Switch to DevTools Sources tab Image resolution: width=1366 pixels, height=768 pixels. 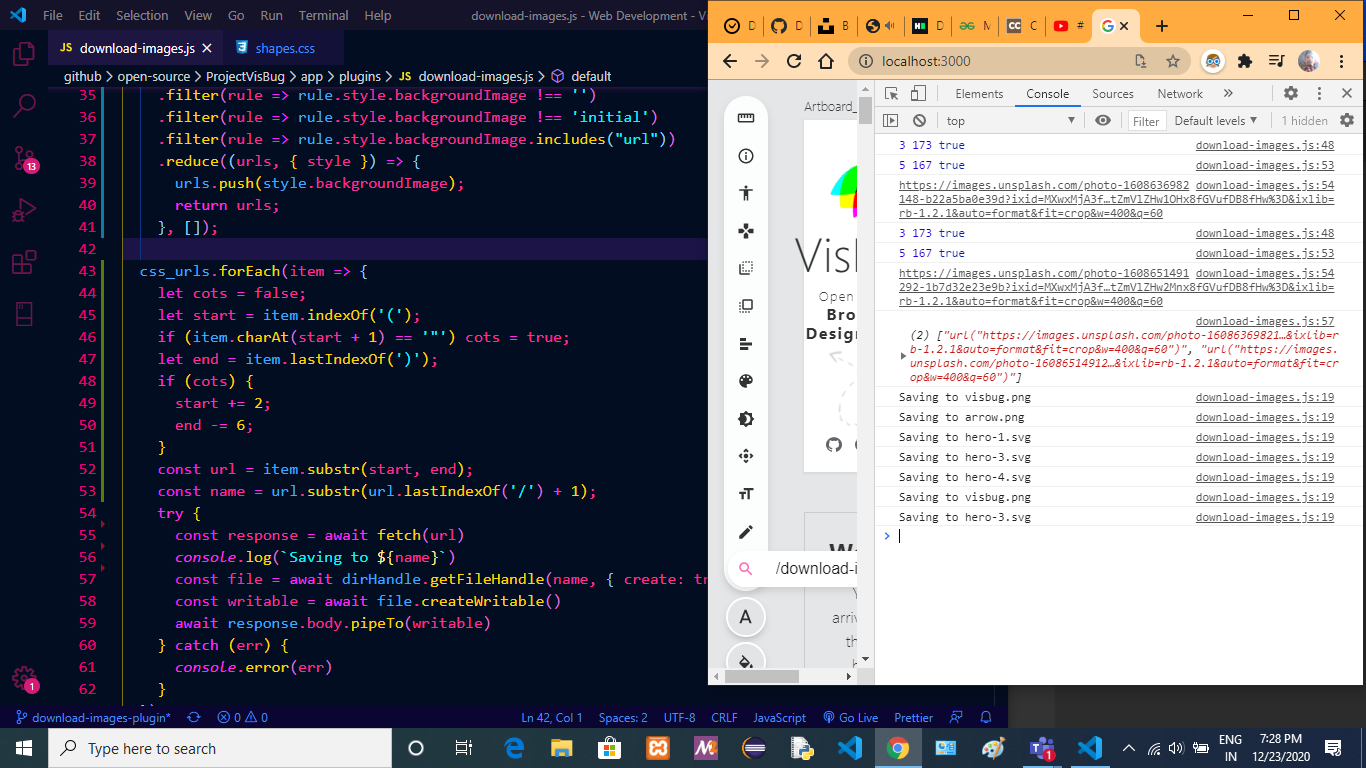tap(1112, 93)
